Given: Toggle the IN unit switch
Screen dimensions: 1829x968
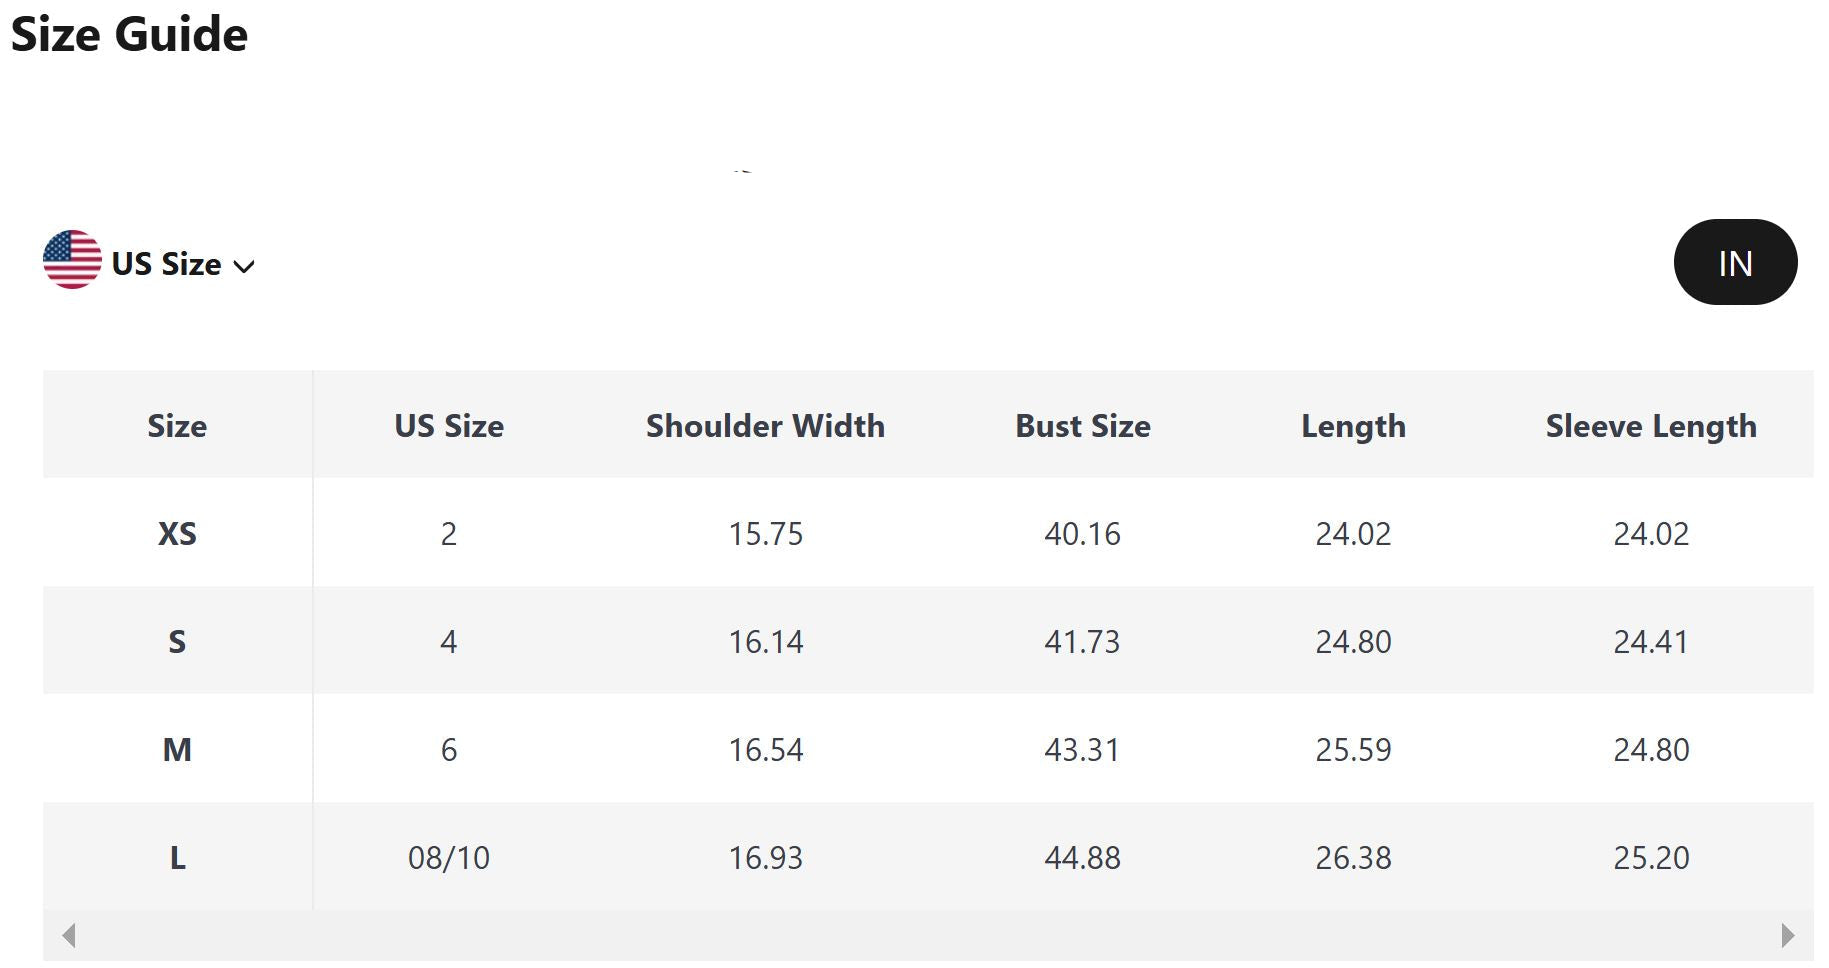Looking at the screenshot, I should (x=1734, y=263).
